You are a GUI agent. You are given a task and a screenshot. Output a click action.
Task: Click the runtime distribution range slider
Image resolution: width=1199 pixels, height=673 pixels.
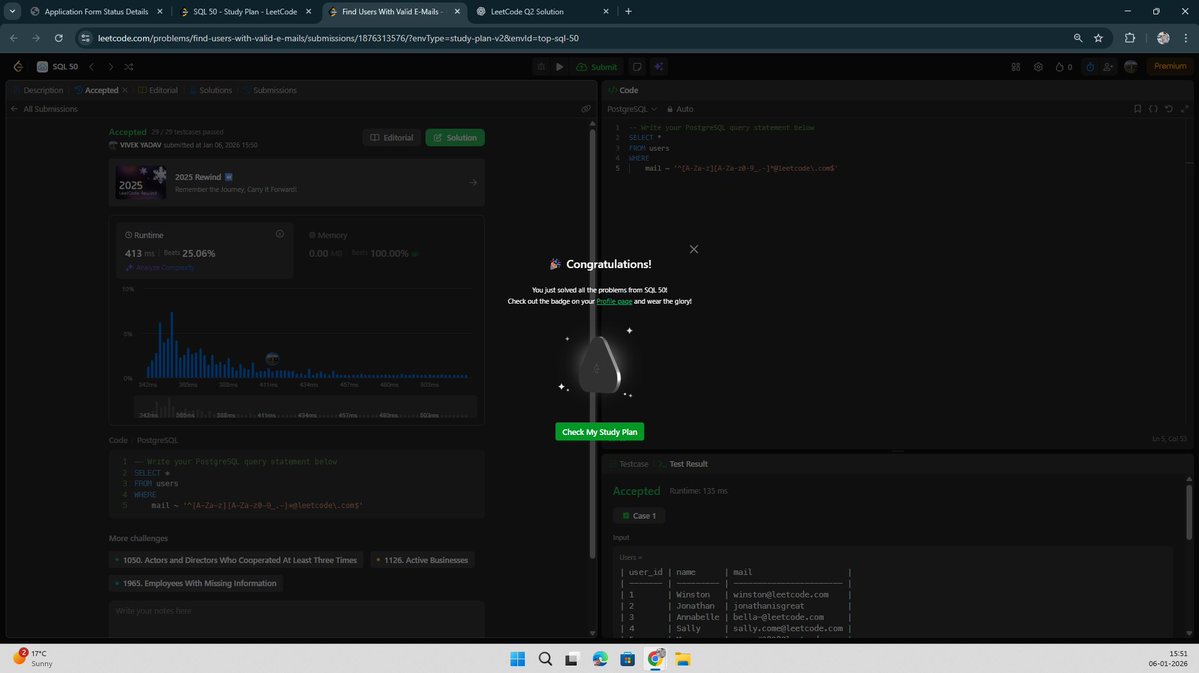click(x=305, y=409)
